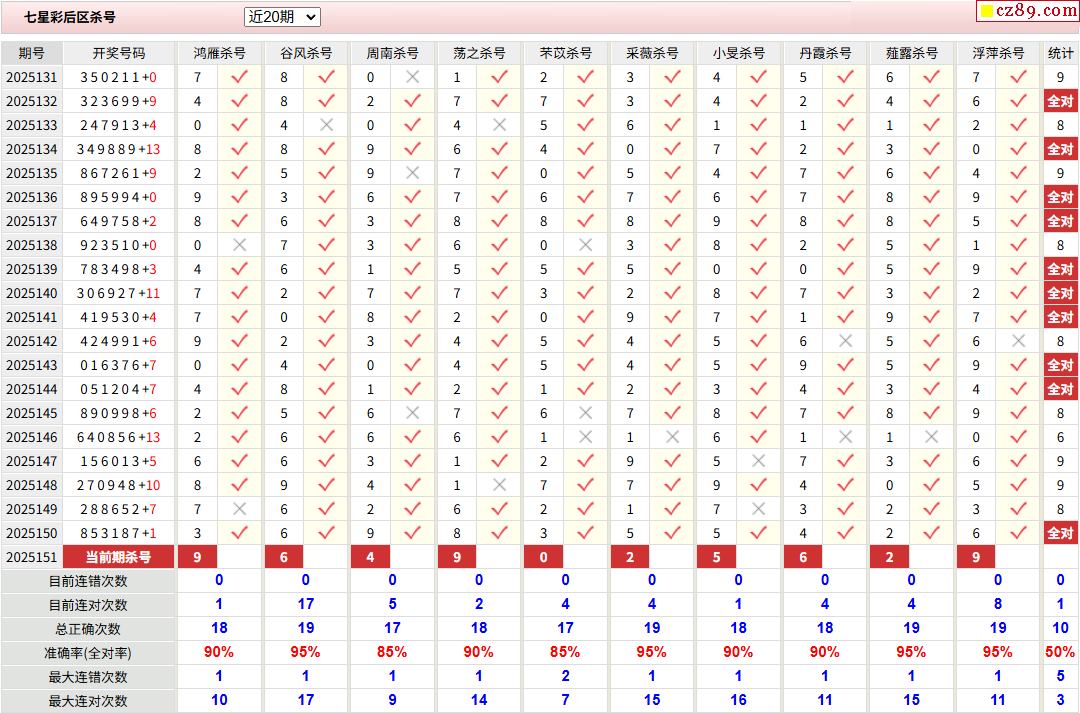The width and height of the screenshot is (1080, 713).
Task: Click draw number 349889+13 in row 2025134
Action: tap(118, 149)
